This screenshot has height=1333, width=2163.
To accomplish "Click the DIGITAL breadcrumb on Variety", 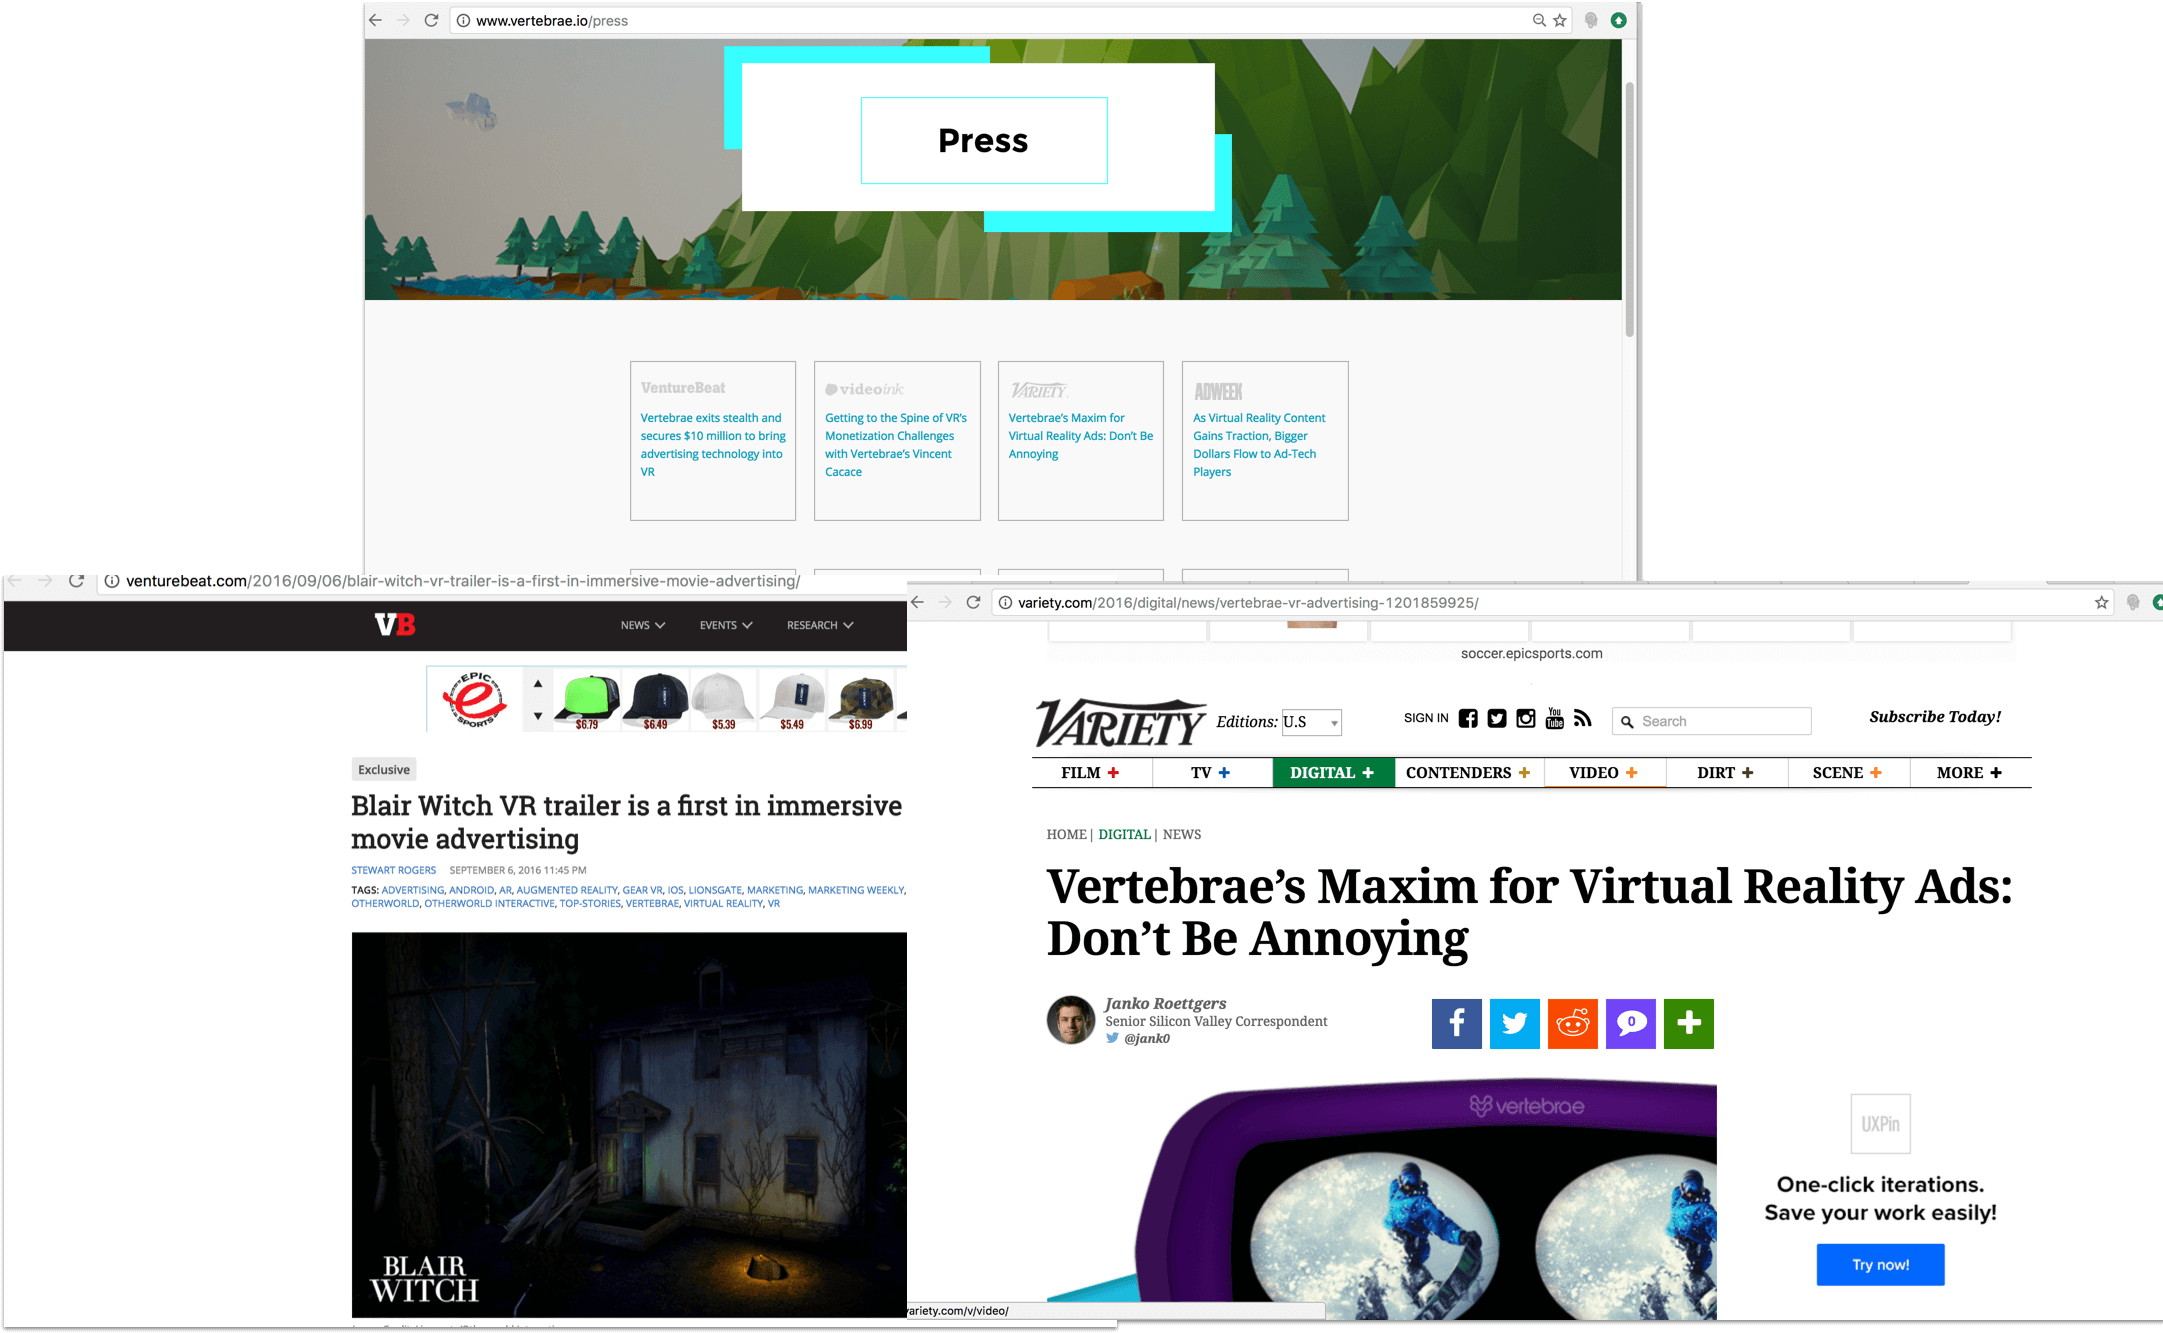I will [x=1124, y=834].
